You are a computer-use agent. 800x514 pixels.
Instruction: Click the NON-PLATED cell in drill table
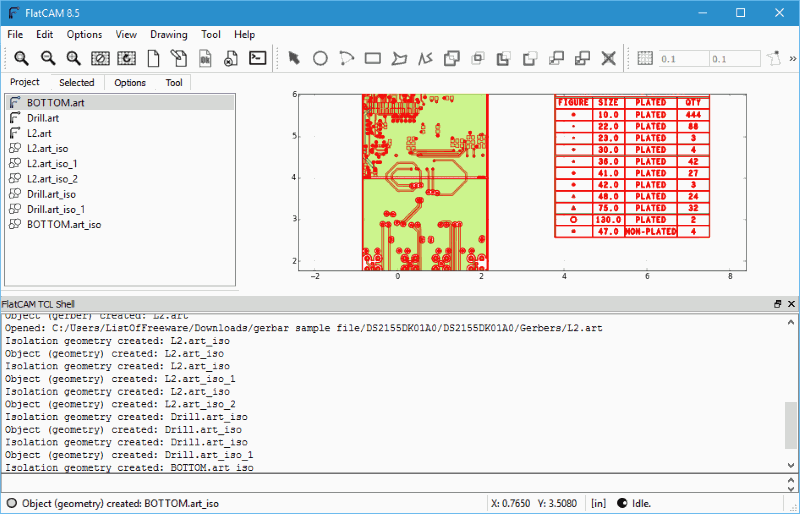[651, 232]
